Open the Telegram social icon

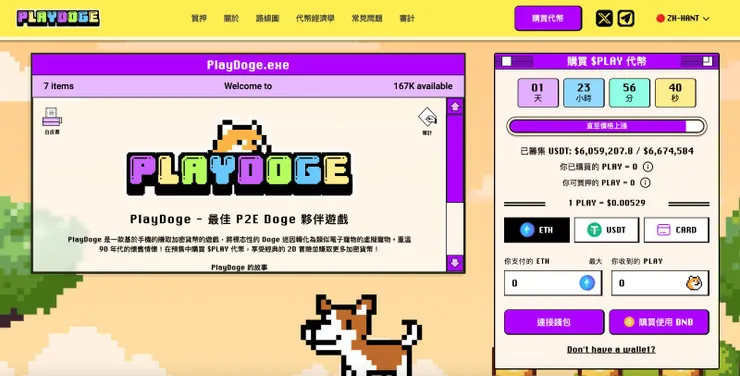[x=626, y=18]
